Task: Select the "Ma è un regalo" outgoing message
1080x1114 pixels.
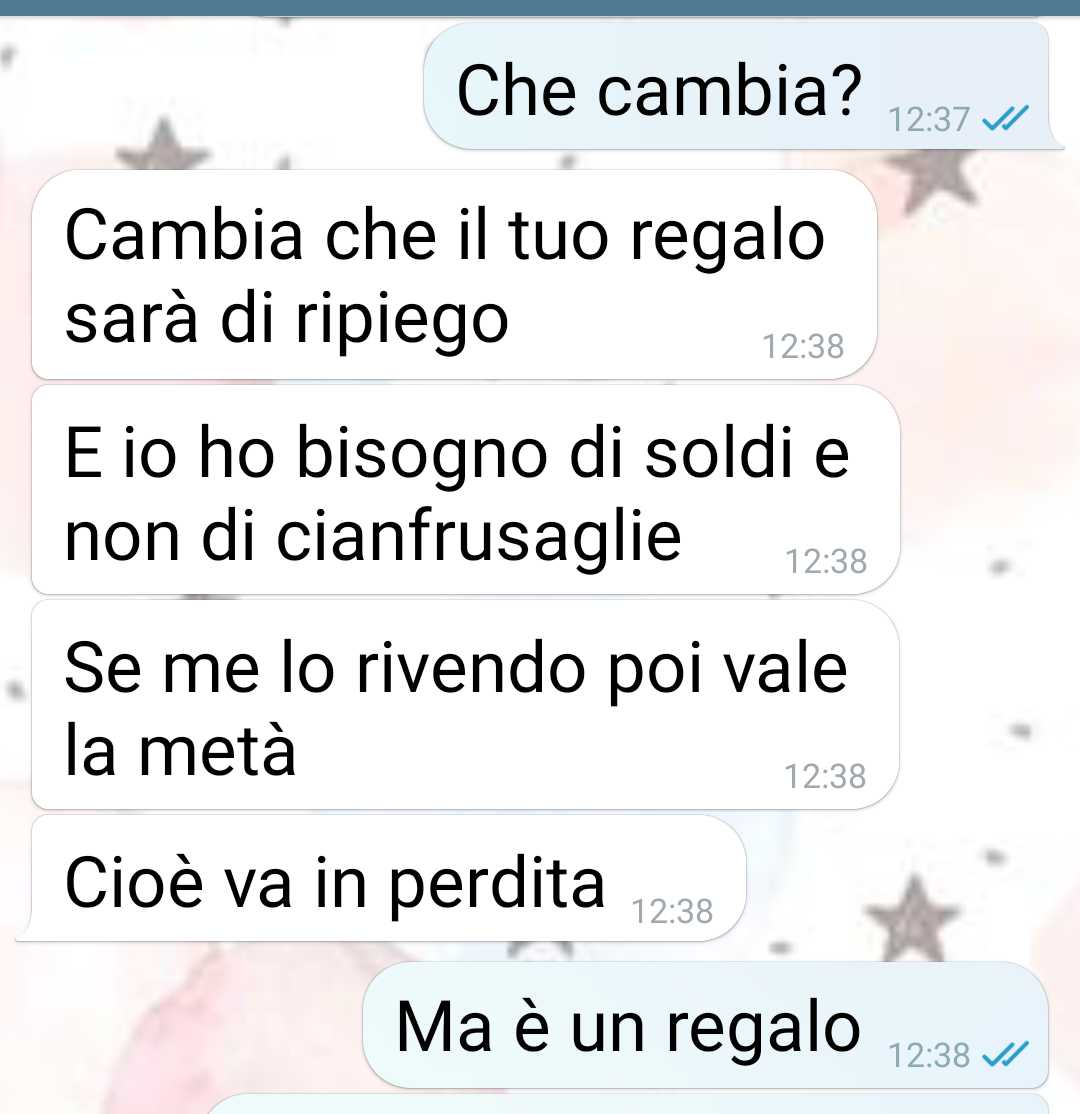Action: click(x=706, y=1024)
